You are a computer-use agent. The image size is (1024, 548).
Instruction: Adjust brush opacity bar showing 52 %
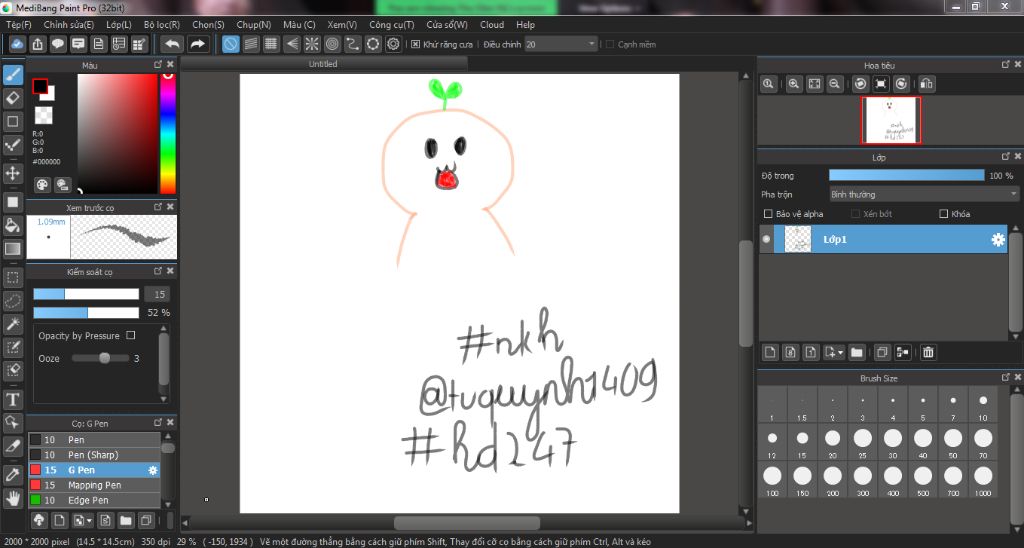coord(86,313)
